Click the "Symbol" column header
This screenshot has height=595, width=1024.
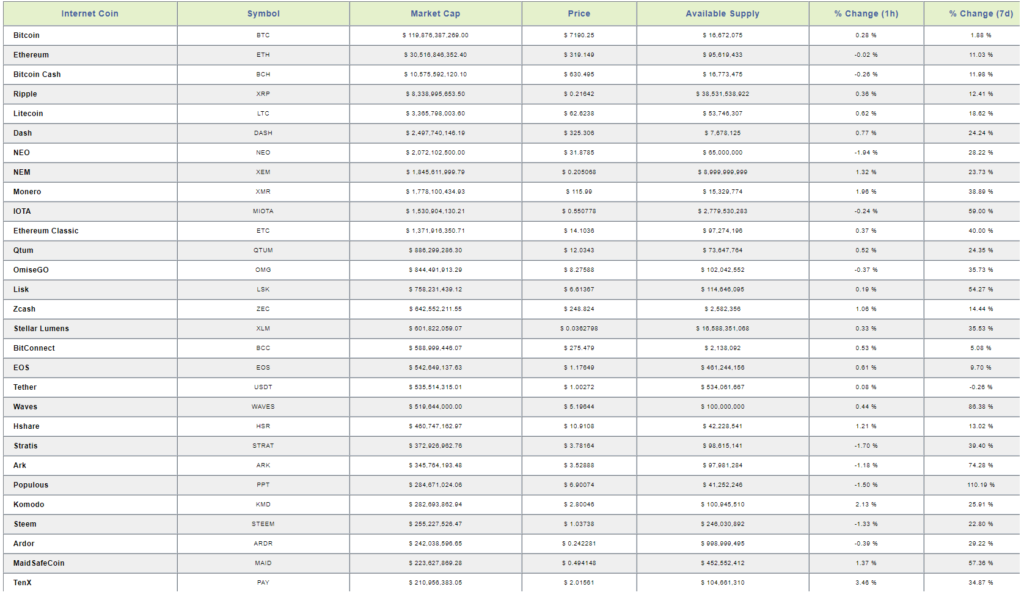263,14
